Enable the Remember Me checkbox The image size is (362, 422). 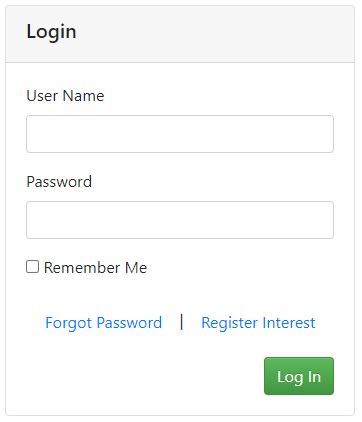(x=32, y=267)
